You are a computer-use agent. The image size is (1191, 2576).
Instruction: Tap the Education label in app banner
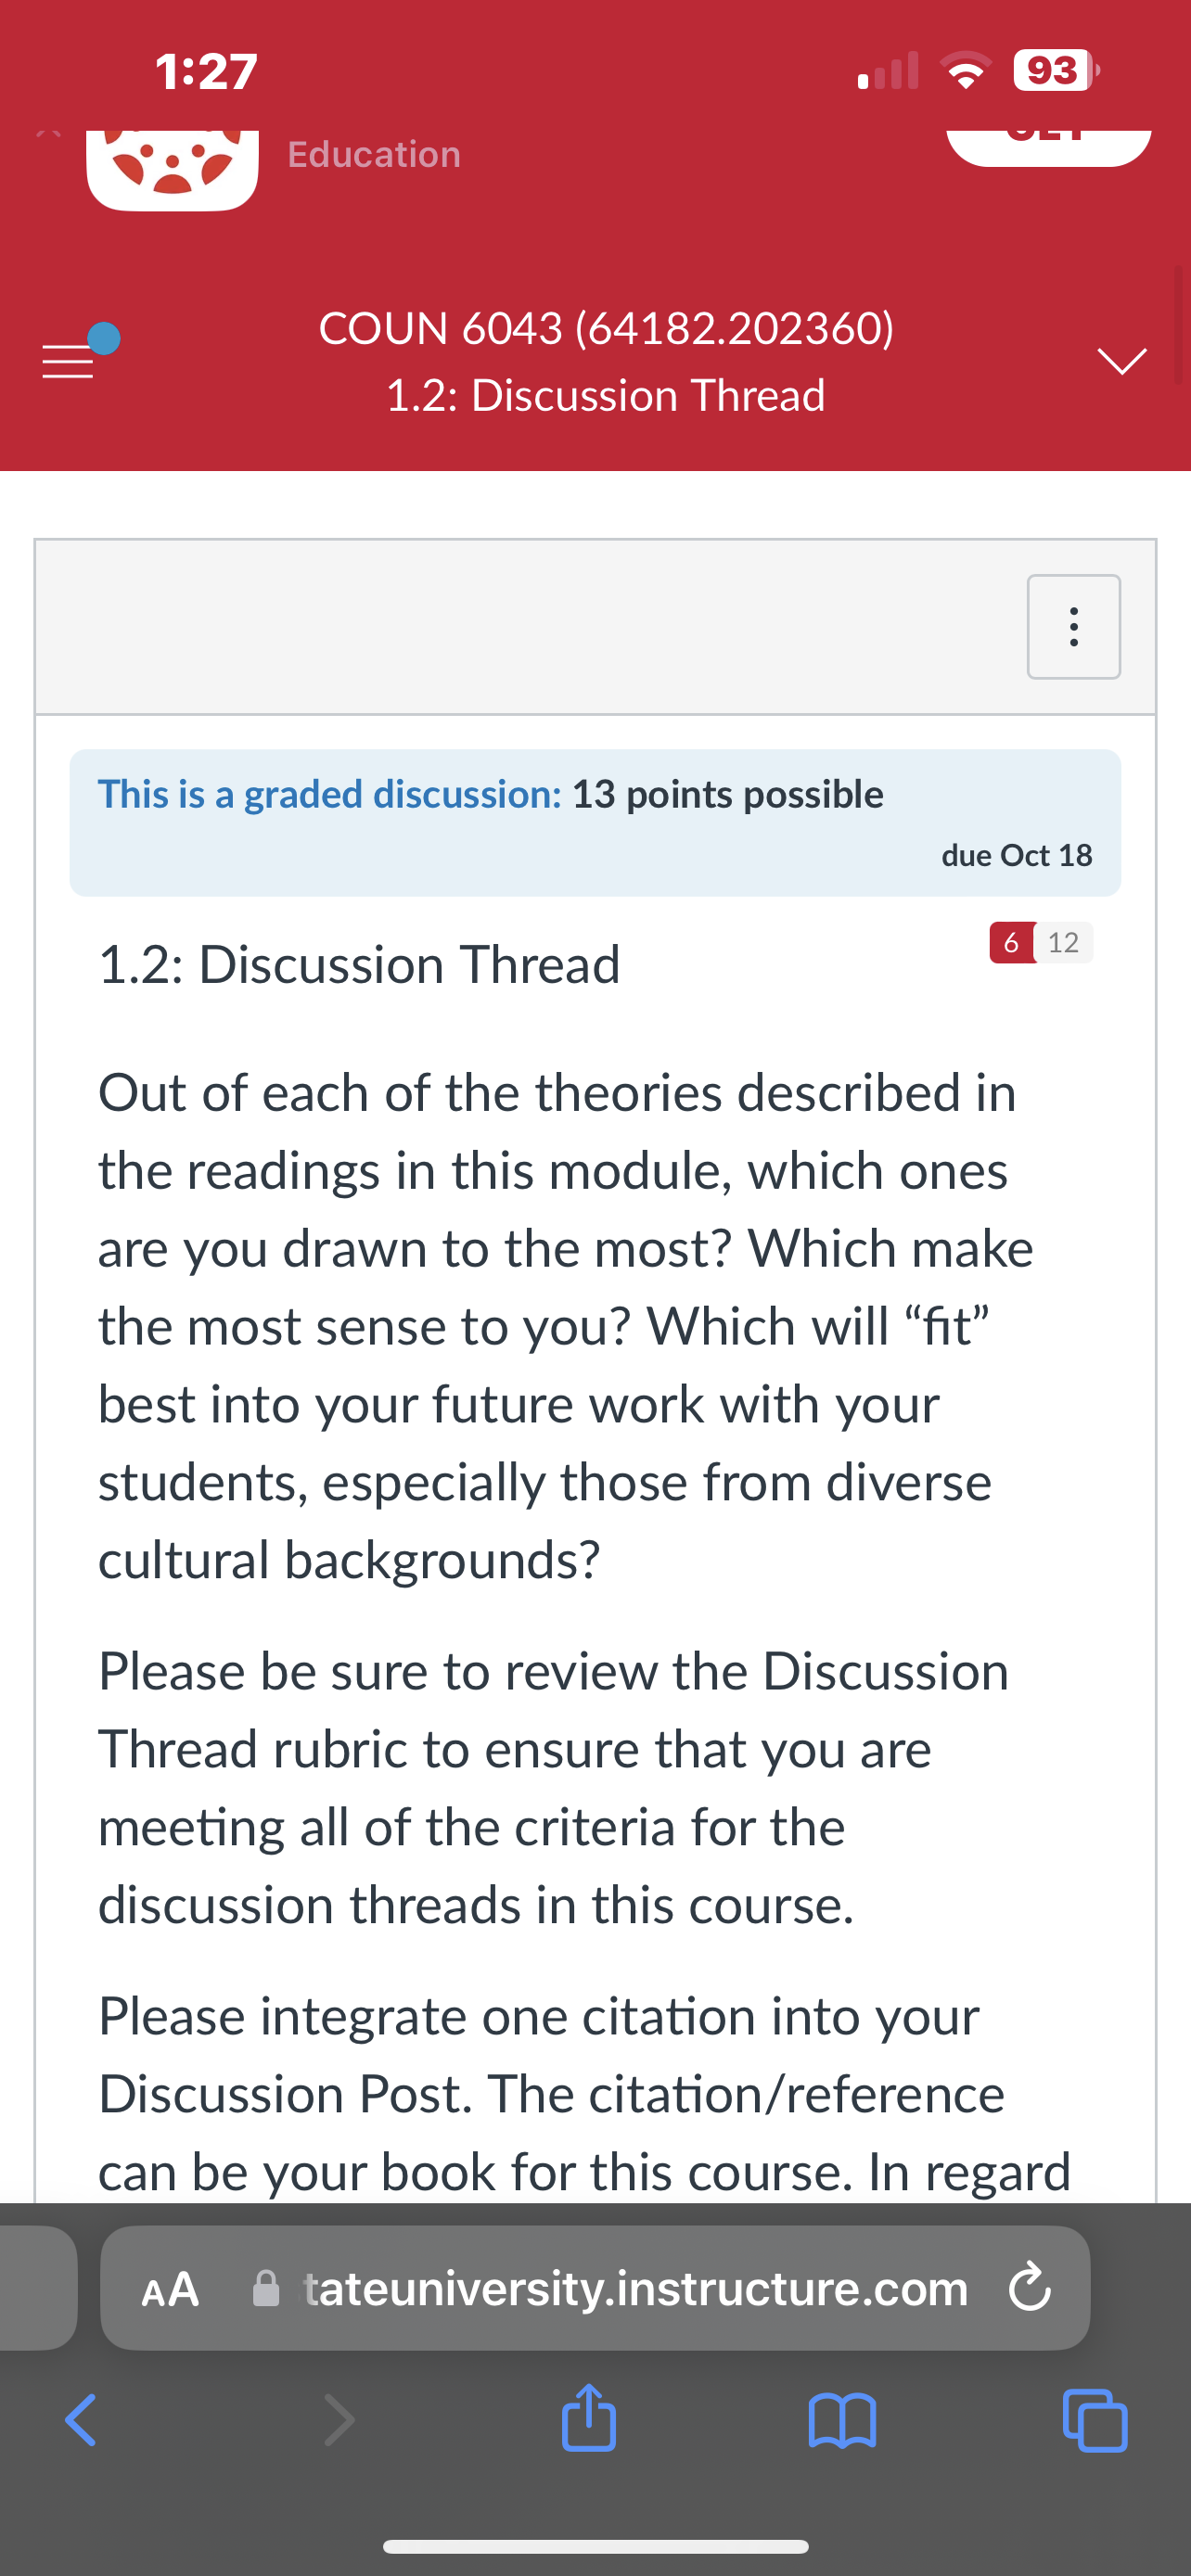click(374, 154)
